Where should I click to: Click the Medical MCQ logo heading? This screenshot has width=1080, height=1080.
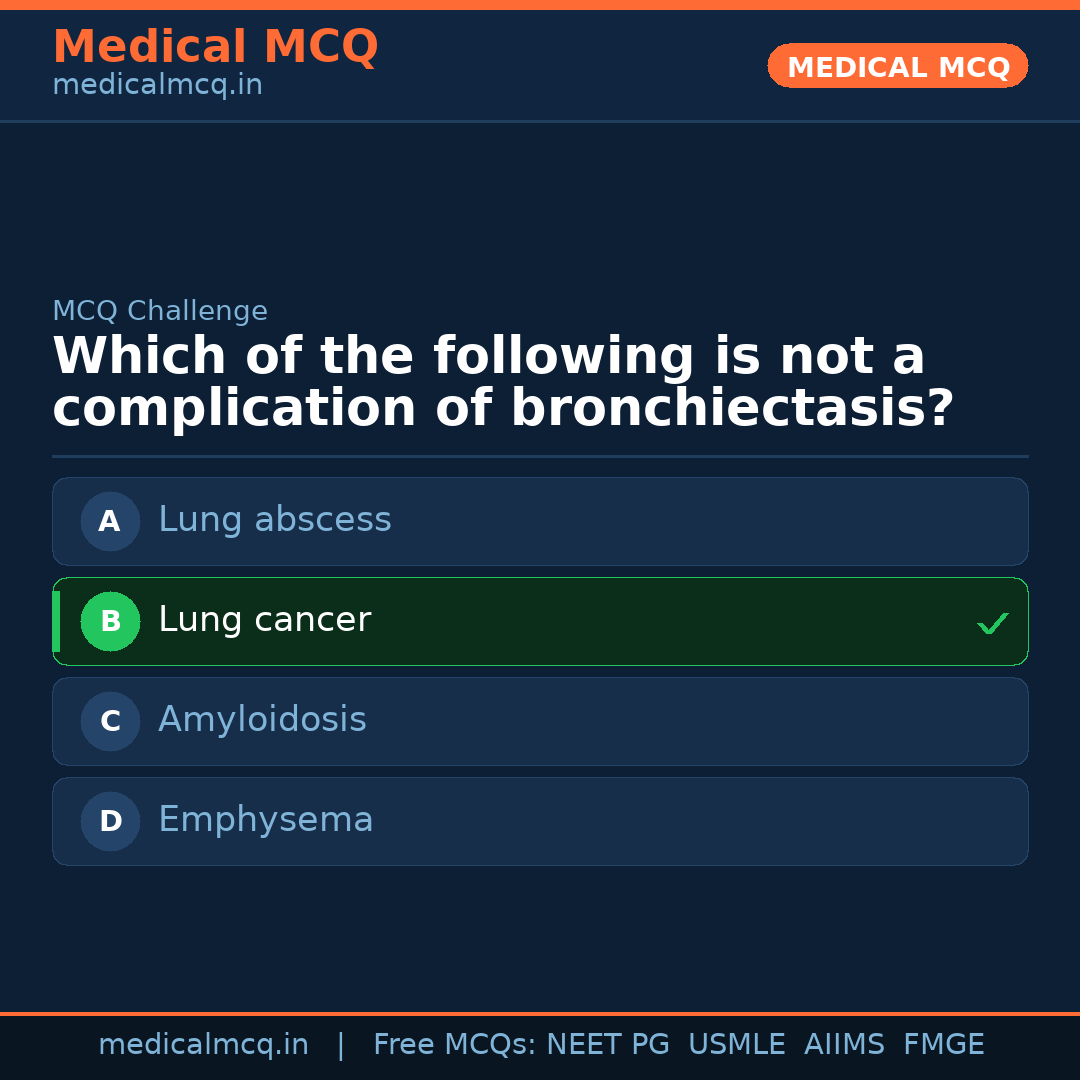(x=215, y=47)
